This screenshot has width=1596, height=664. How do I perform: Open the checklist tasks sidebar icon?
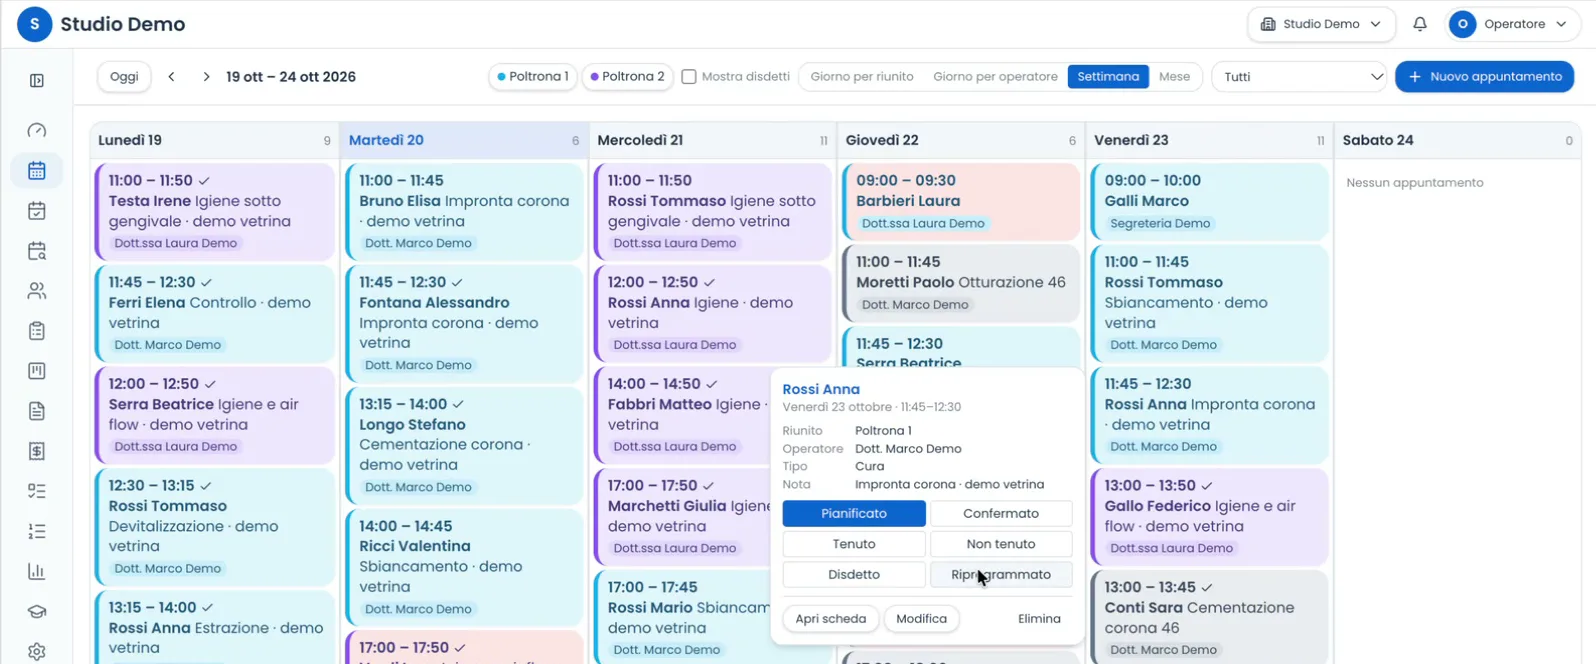[37, 491]
